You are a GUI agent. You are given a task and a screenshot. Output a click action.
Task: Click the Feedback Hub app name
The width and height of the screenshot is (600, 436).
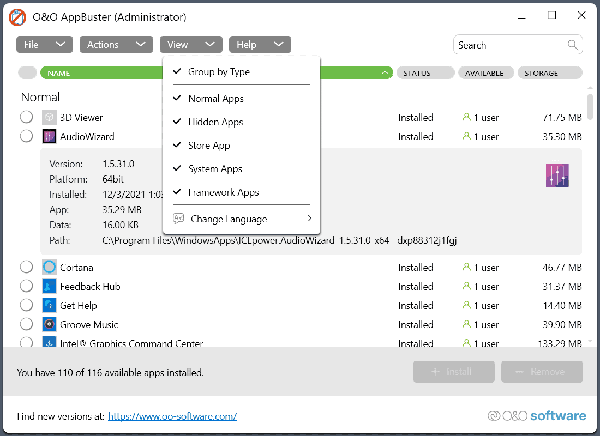pos(90,286)
